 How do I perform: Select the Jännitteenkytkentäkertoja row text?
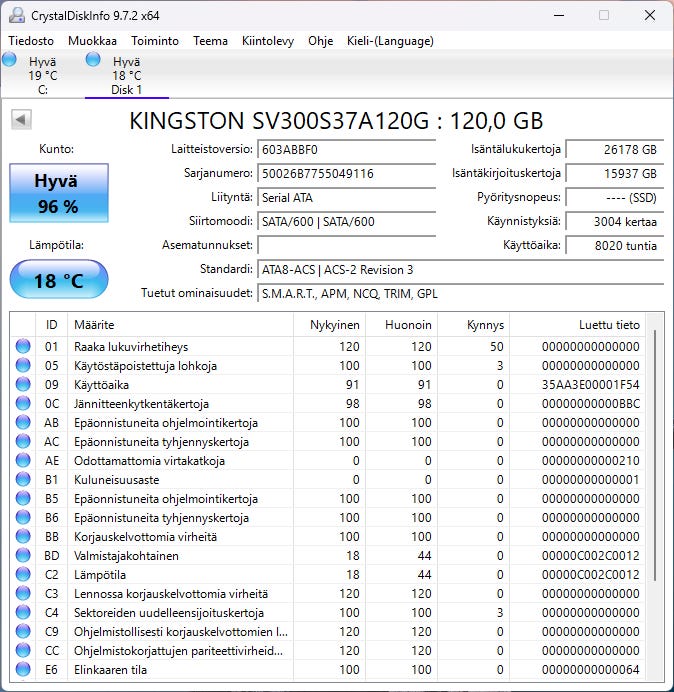click(x=141, y=404)
